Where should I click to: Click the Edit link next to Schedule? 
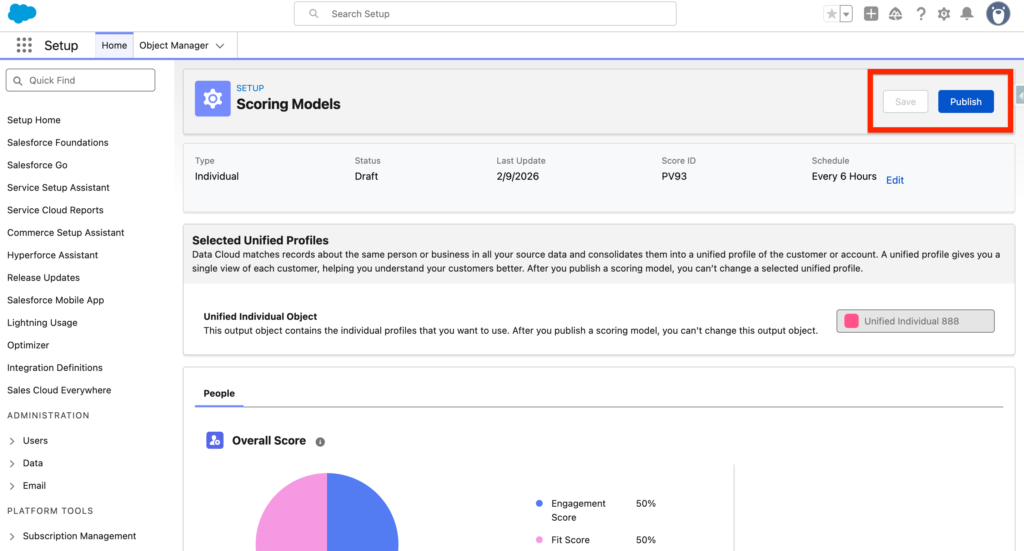895,180
